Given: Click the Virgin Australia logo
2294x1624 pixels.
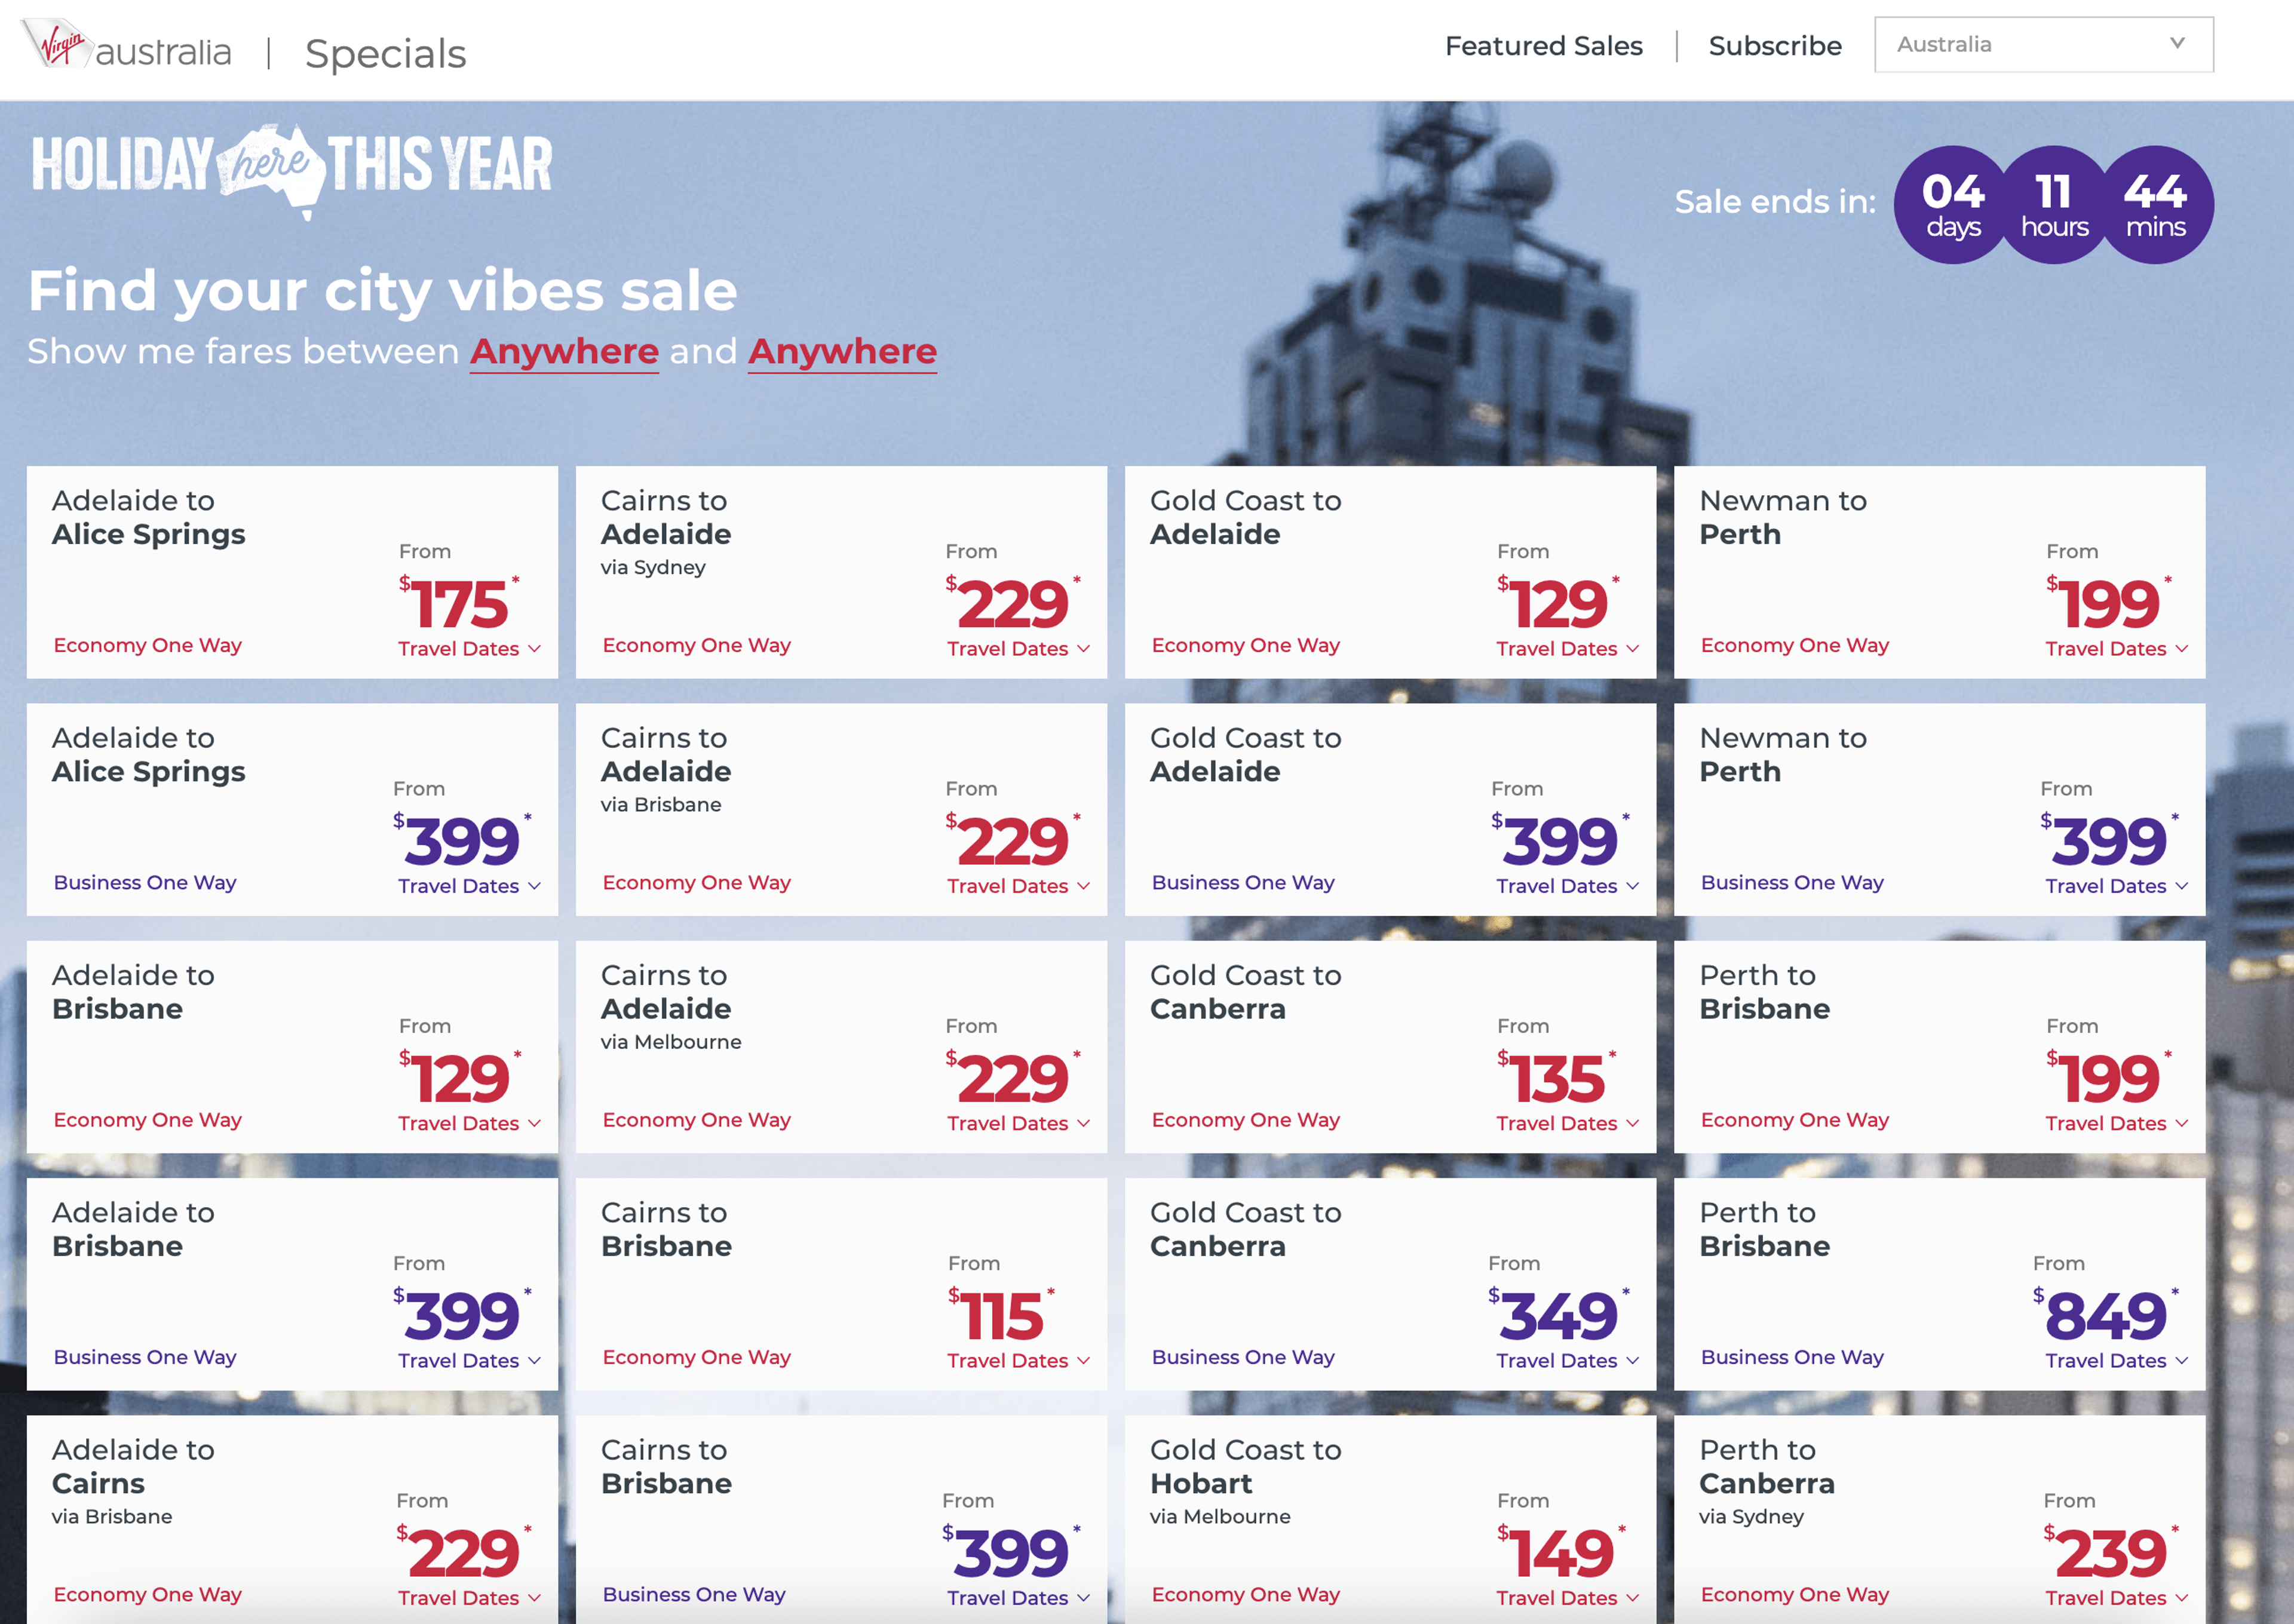Looking at the screenshot, I should pyautogui.click(x=127, y=47).
